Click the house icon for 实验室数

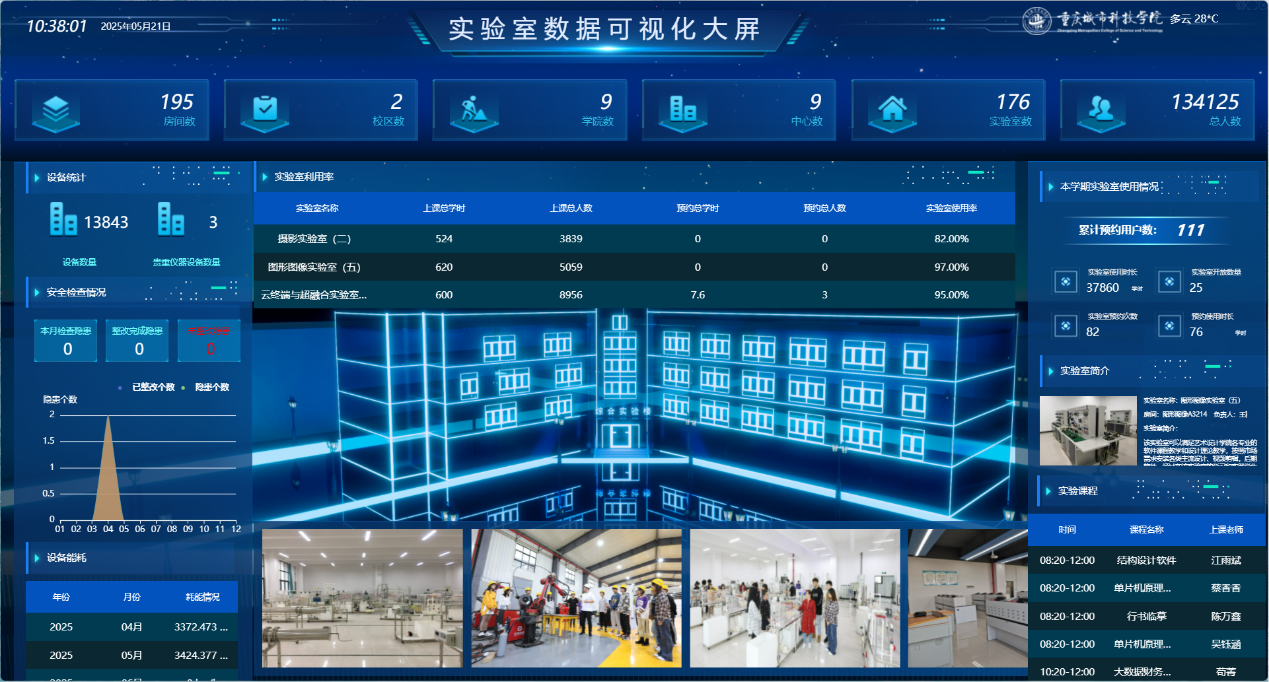892,110
